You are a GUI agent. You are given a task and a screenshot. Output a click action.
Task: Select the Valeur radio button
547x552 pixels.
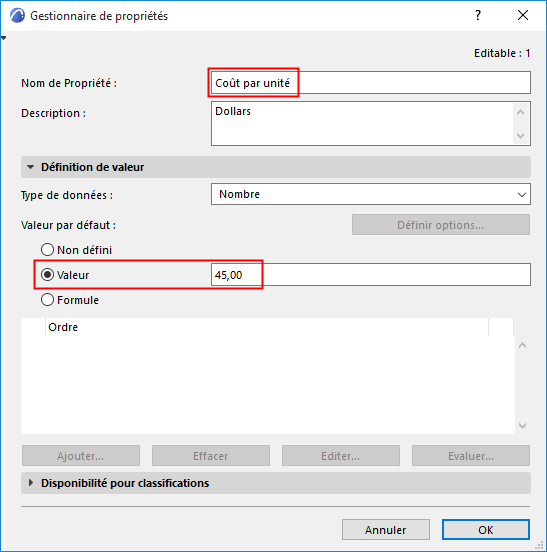click(47, 275)
